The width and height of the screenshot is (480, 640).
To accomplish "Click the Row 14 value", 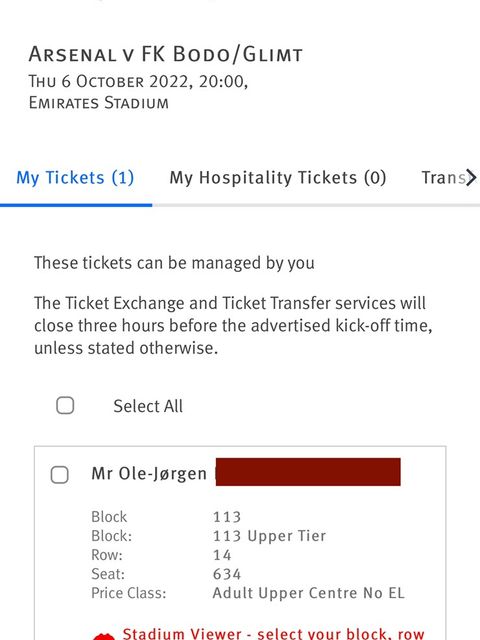I will 222,555.
